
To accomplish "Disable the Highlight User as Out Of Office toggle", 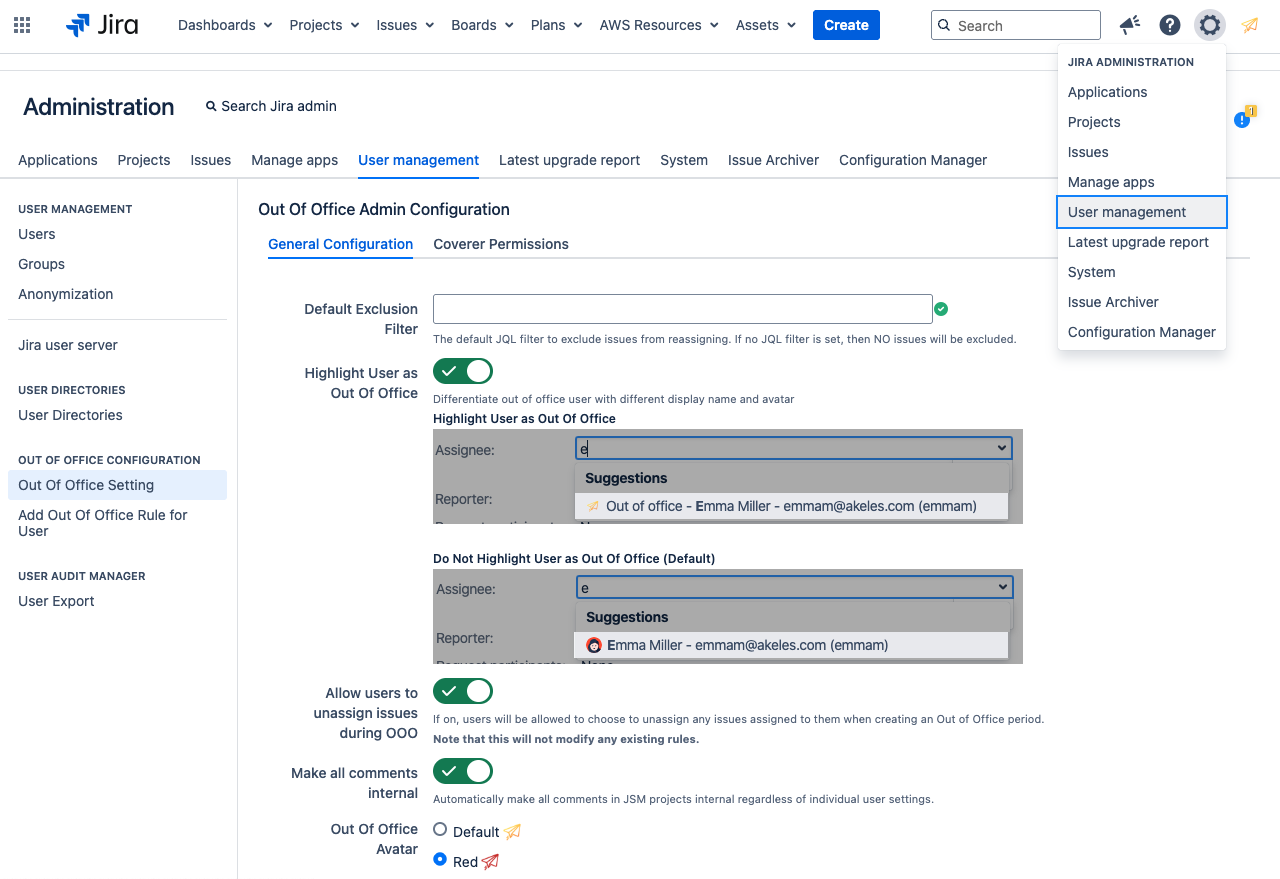I will pyautogui.click(x=462, y=371).
